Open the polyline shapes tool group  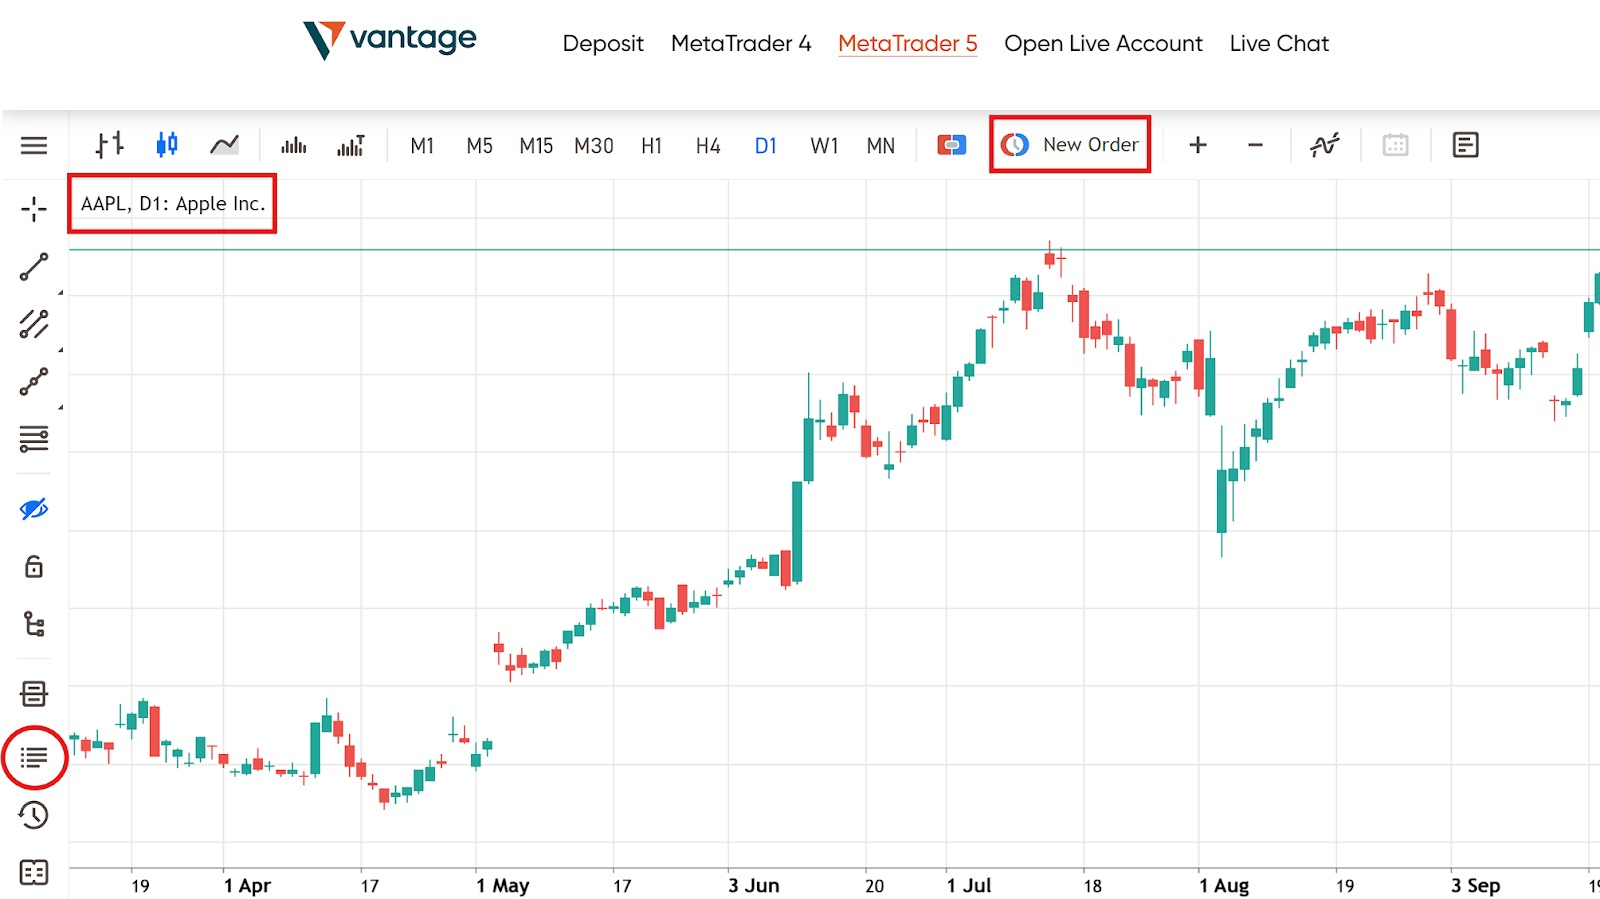point(34,382)
